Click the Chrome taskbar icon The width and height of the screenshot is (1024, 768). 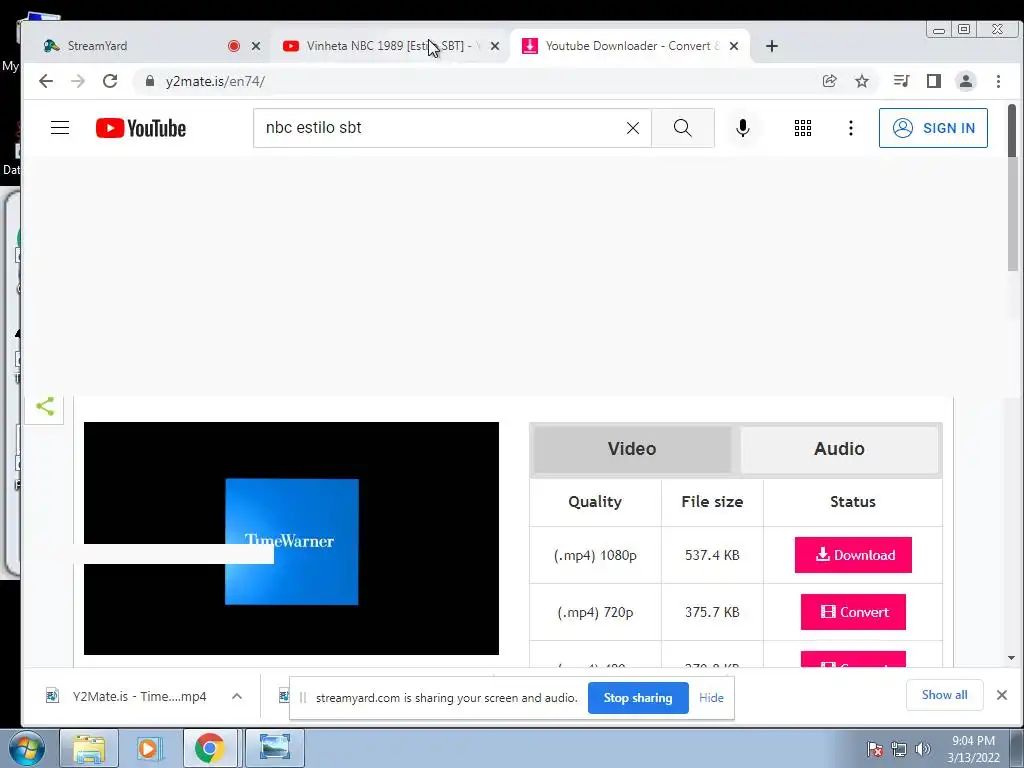(x=209, y=748)
